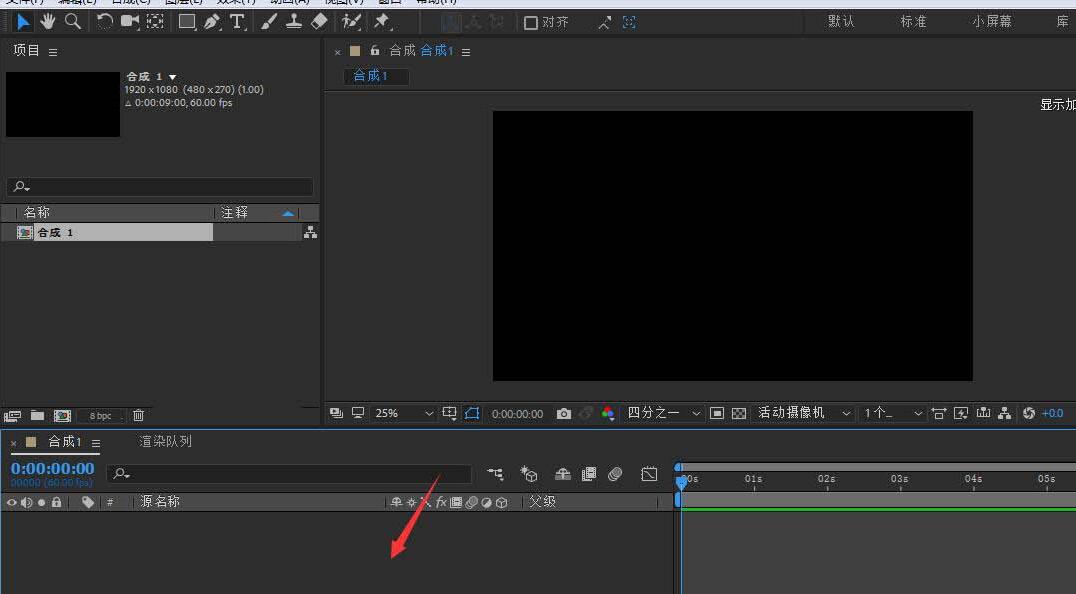The width and height of the screenshot is (1076, 594).
Task: Select the Rotation tool
Action: click(104, 22)
